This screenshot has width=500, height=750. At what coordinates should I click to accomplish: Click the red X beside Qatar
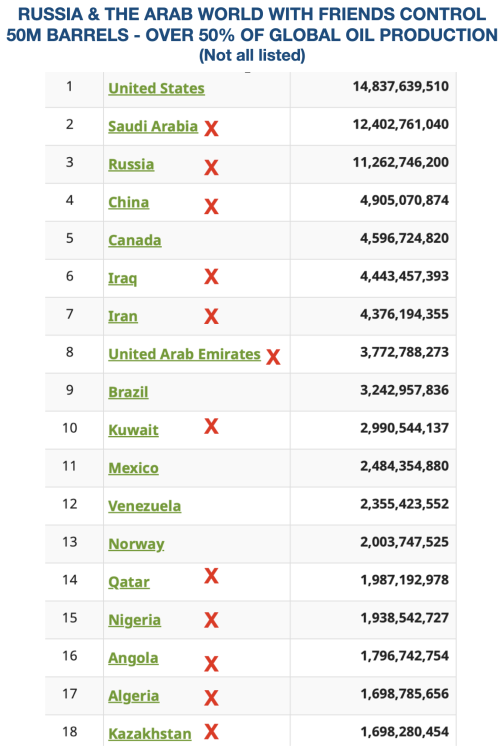(211, 576)
